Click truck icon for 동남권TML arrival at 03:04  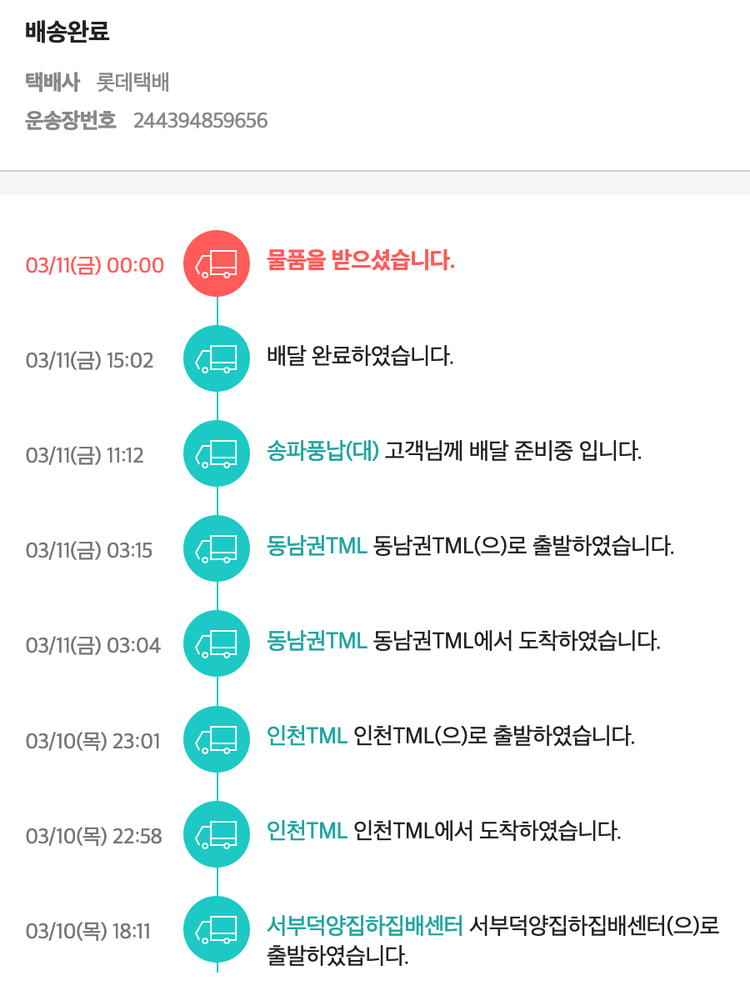(217, 644)
